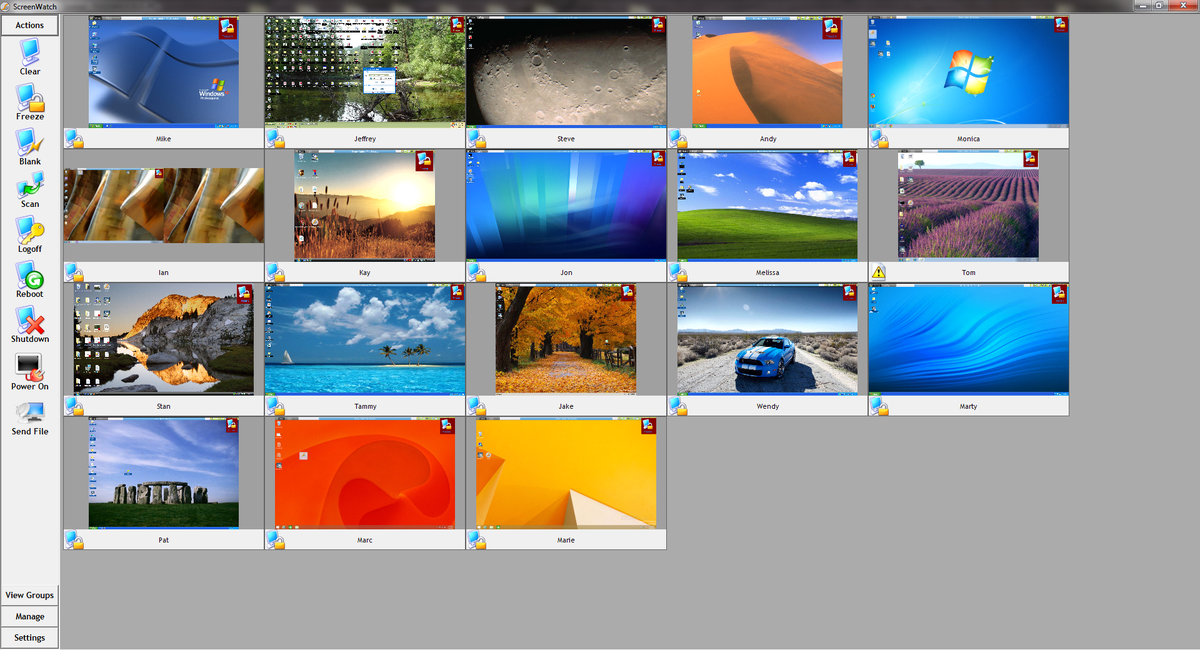This screenshot has width=1200, height=650.
Task: Select Melissa's green hill screen thumbnail
Action: click(767, 205)
